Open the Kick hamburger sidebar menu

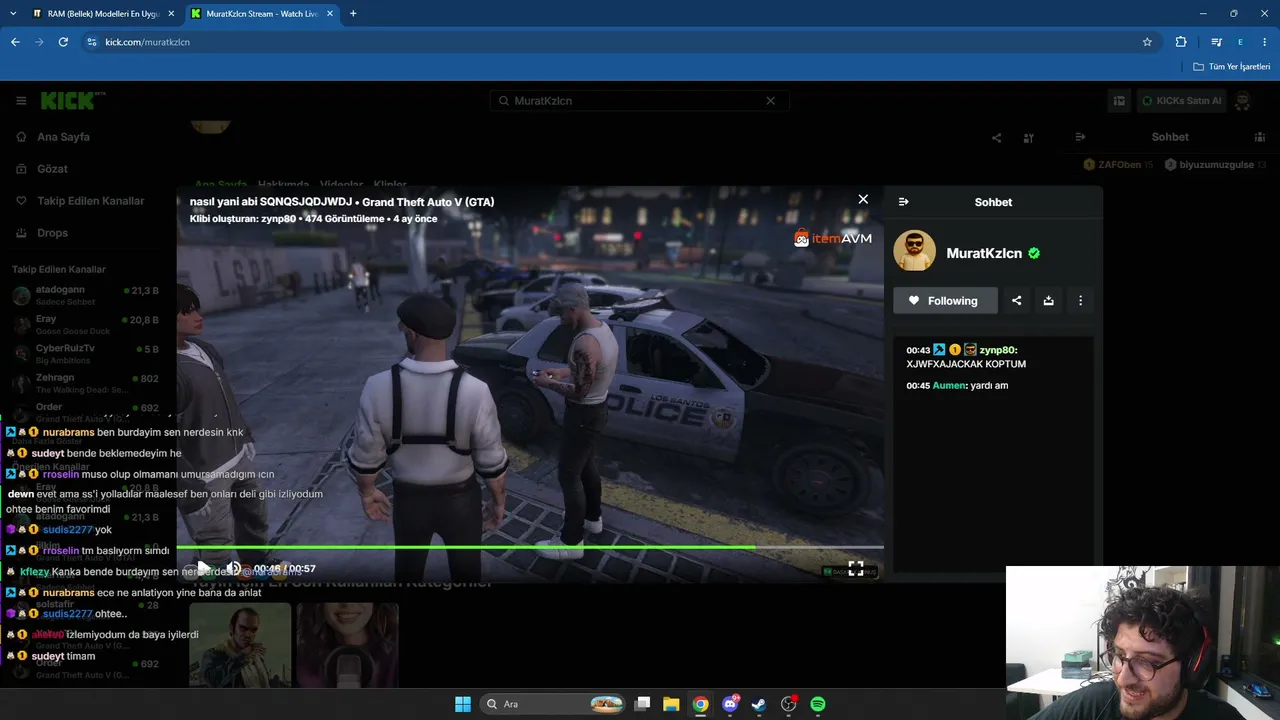(x=21, y=101)
